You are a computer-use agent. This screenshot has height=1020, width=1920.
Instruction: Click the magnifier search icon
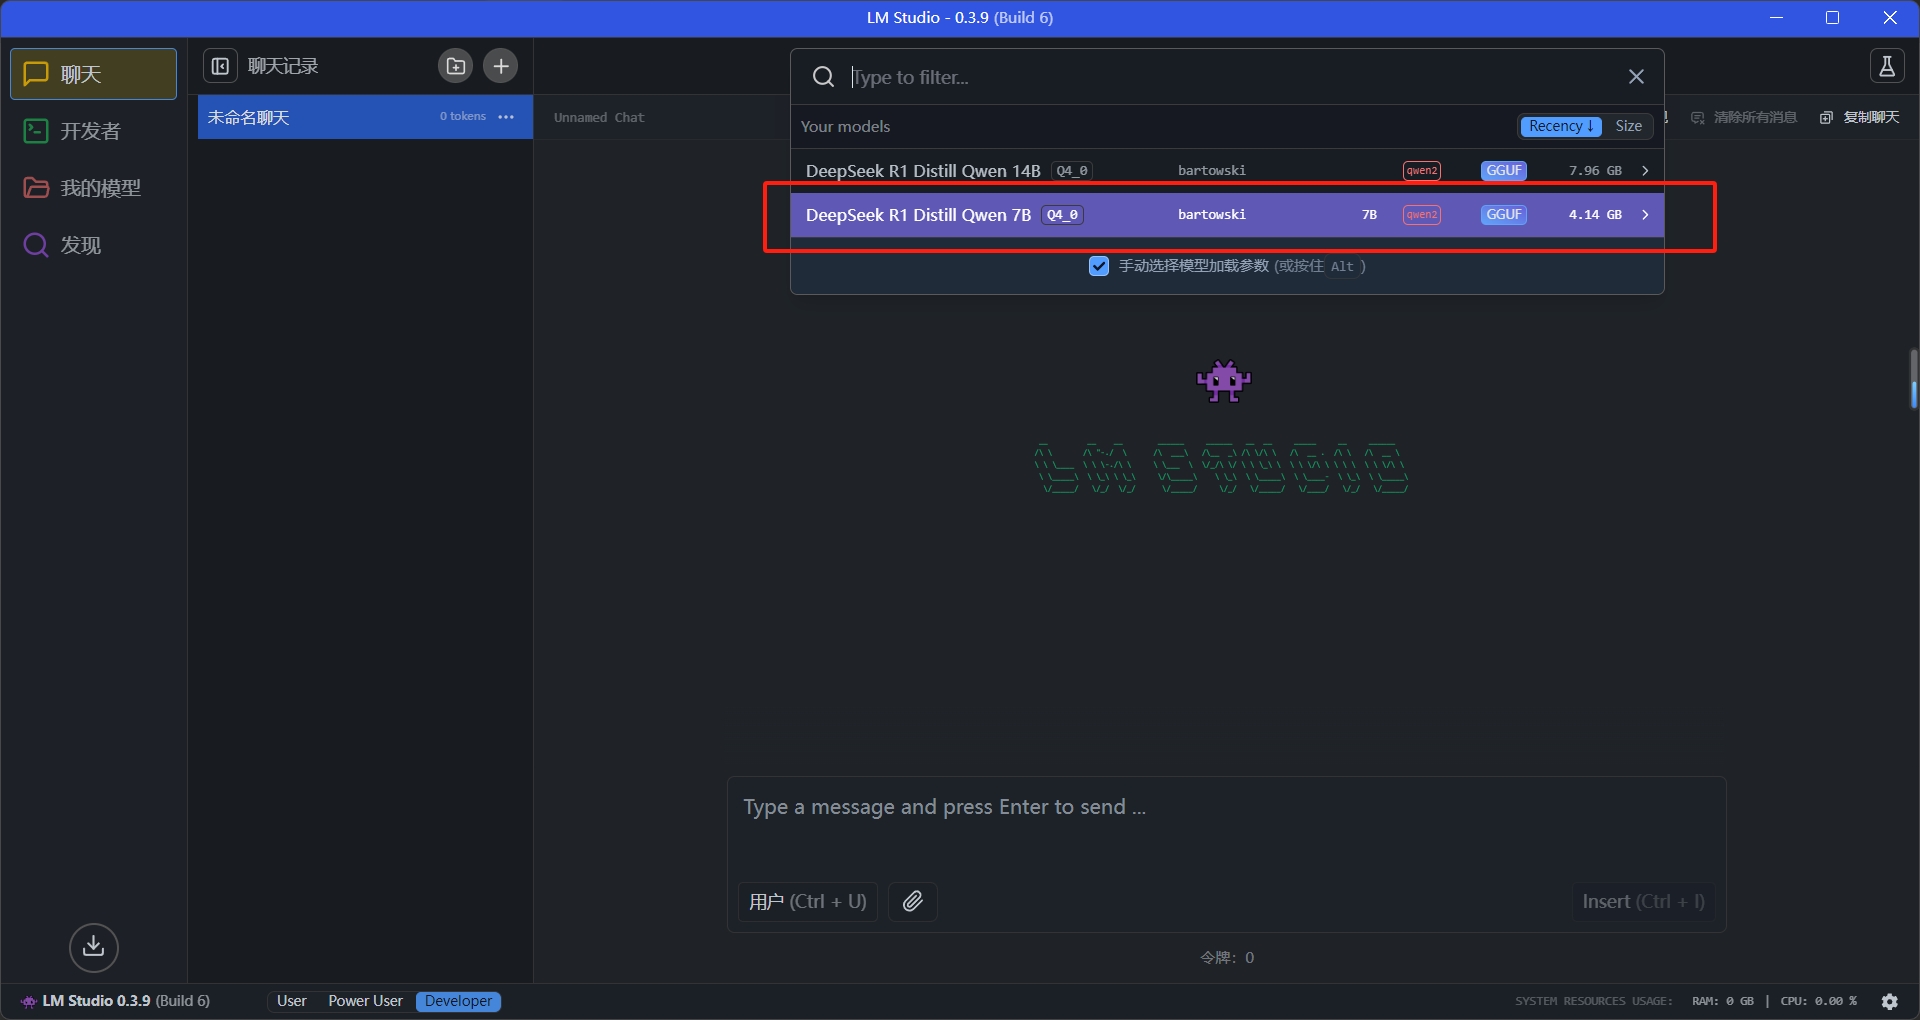[823, 77]
